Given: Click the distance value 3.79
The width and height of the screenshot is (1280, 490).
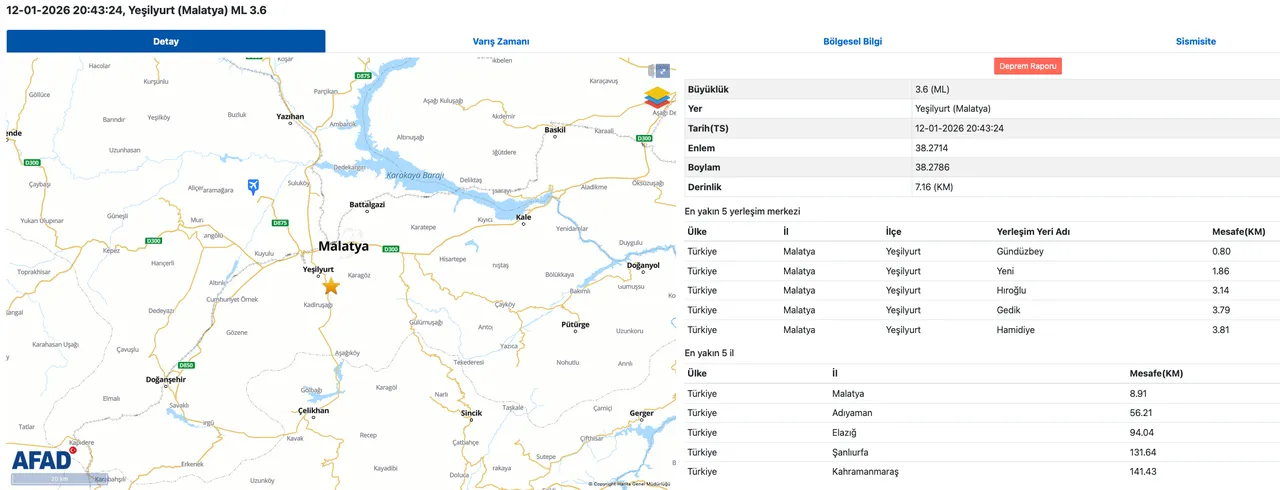Looking at the screenshot, I should [x=1221, y=310].
